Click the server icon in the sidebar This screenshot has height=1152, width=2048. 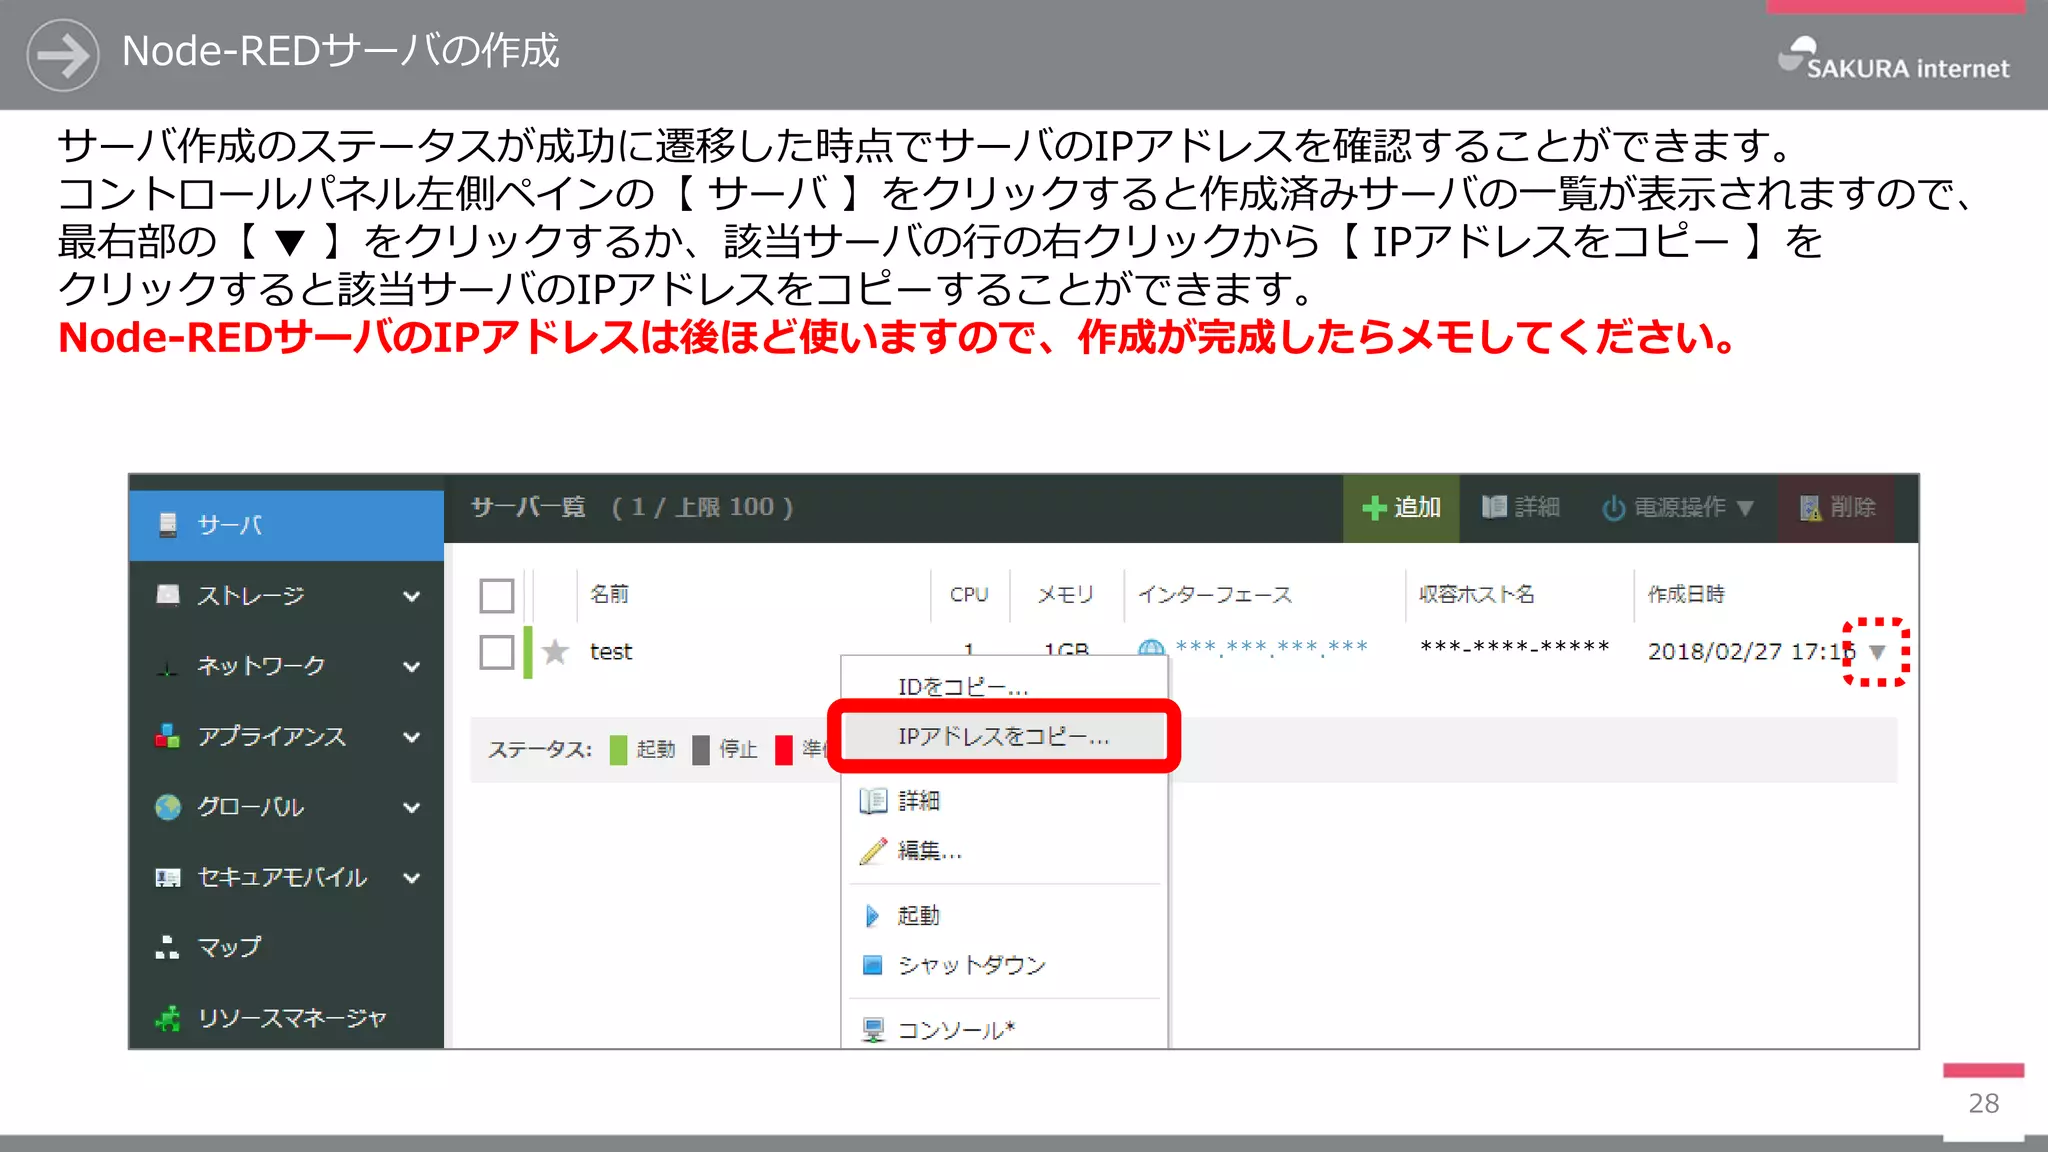[x=168, y=524]
